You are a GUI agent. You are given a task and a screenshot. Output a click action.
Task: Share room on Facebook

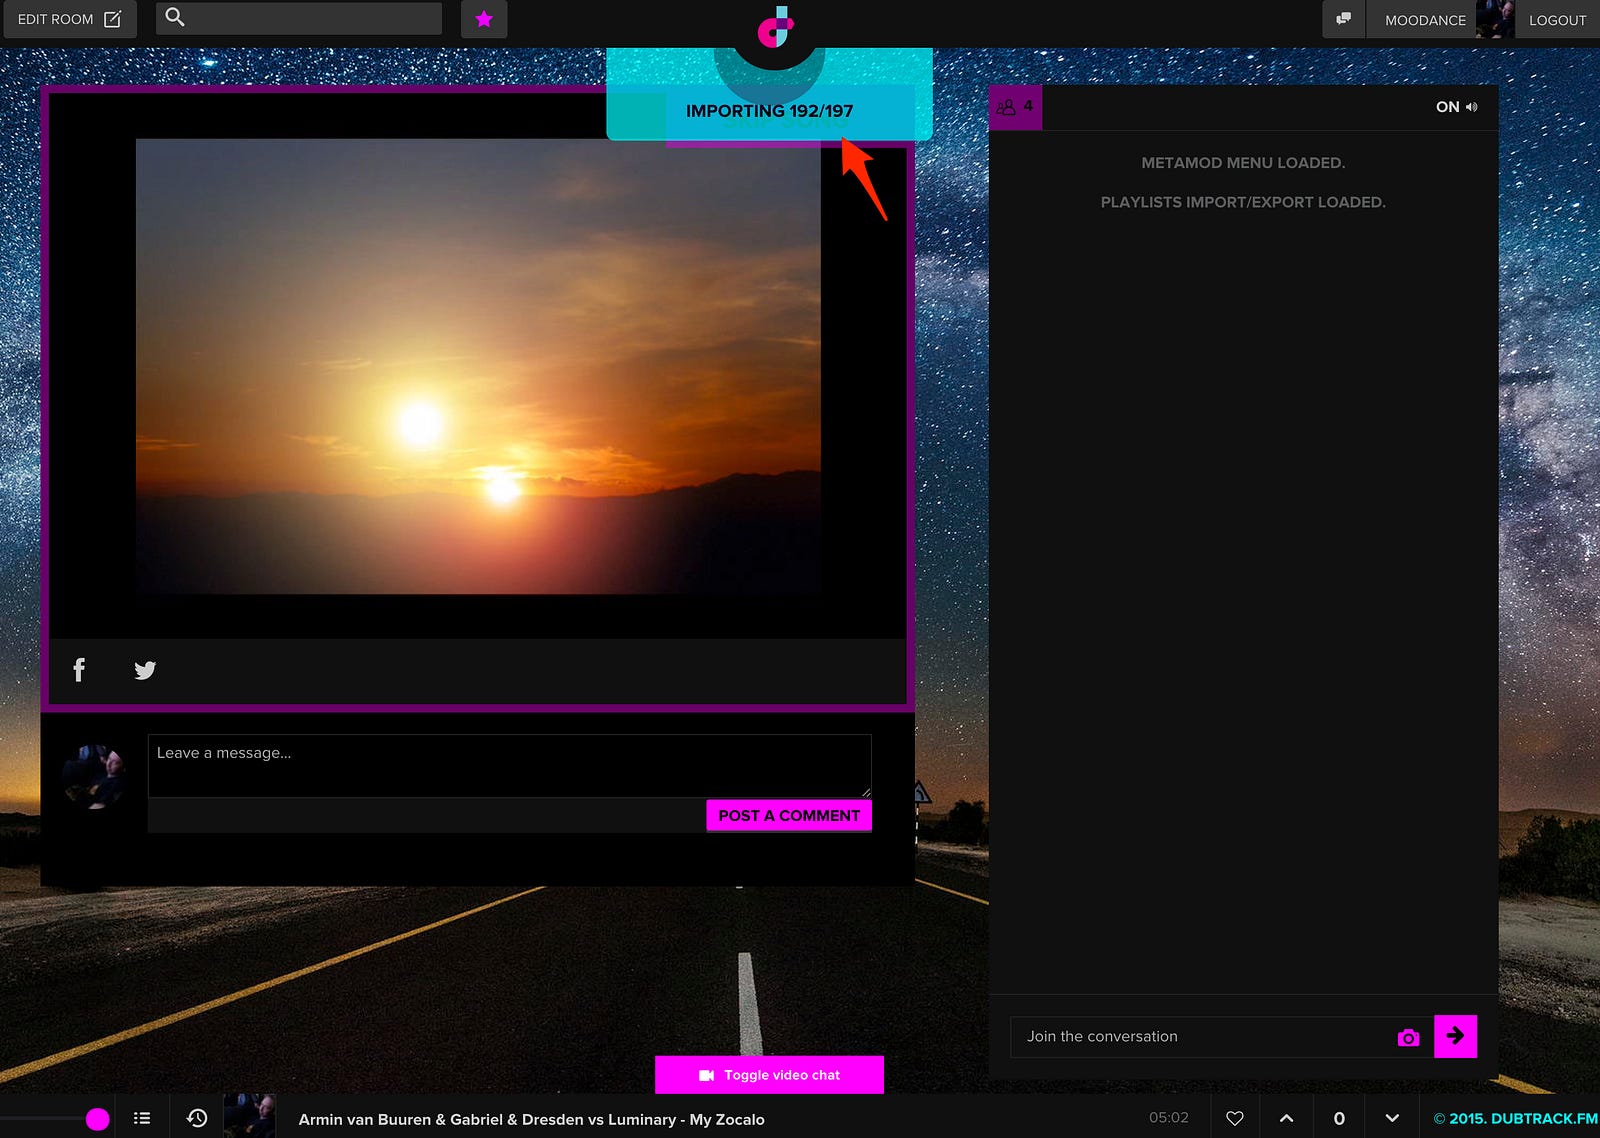click(79, 670)
